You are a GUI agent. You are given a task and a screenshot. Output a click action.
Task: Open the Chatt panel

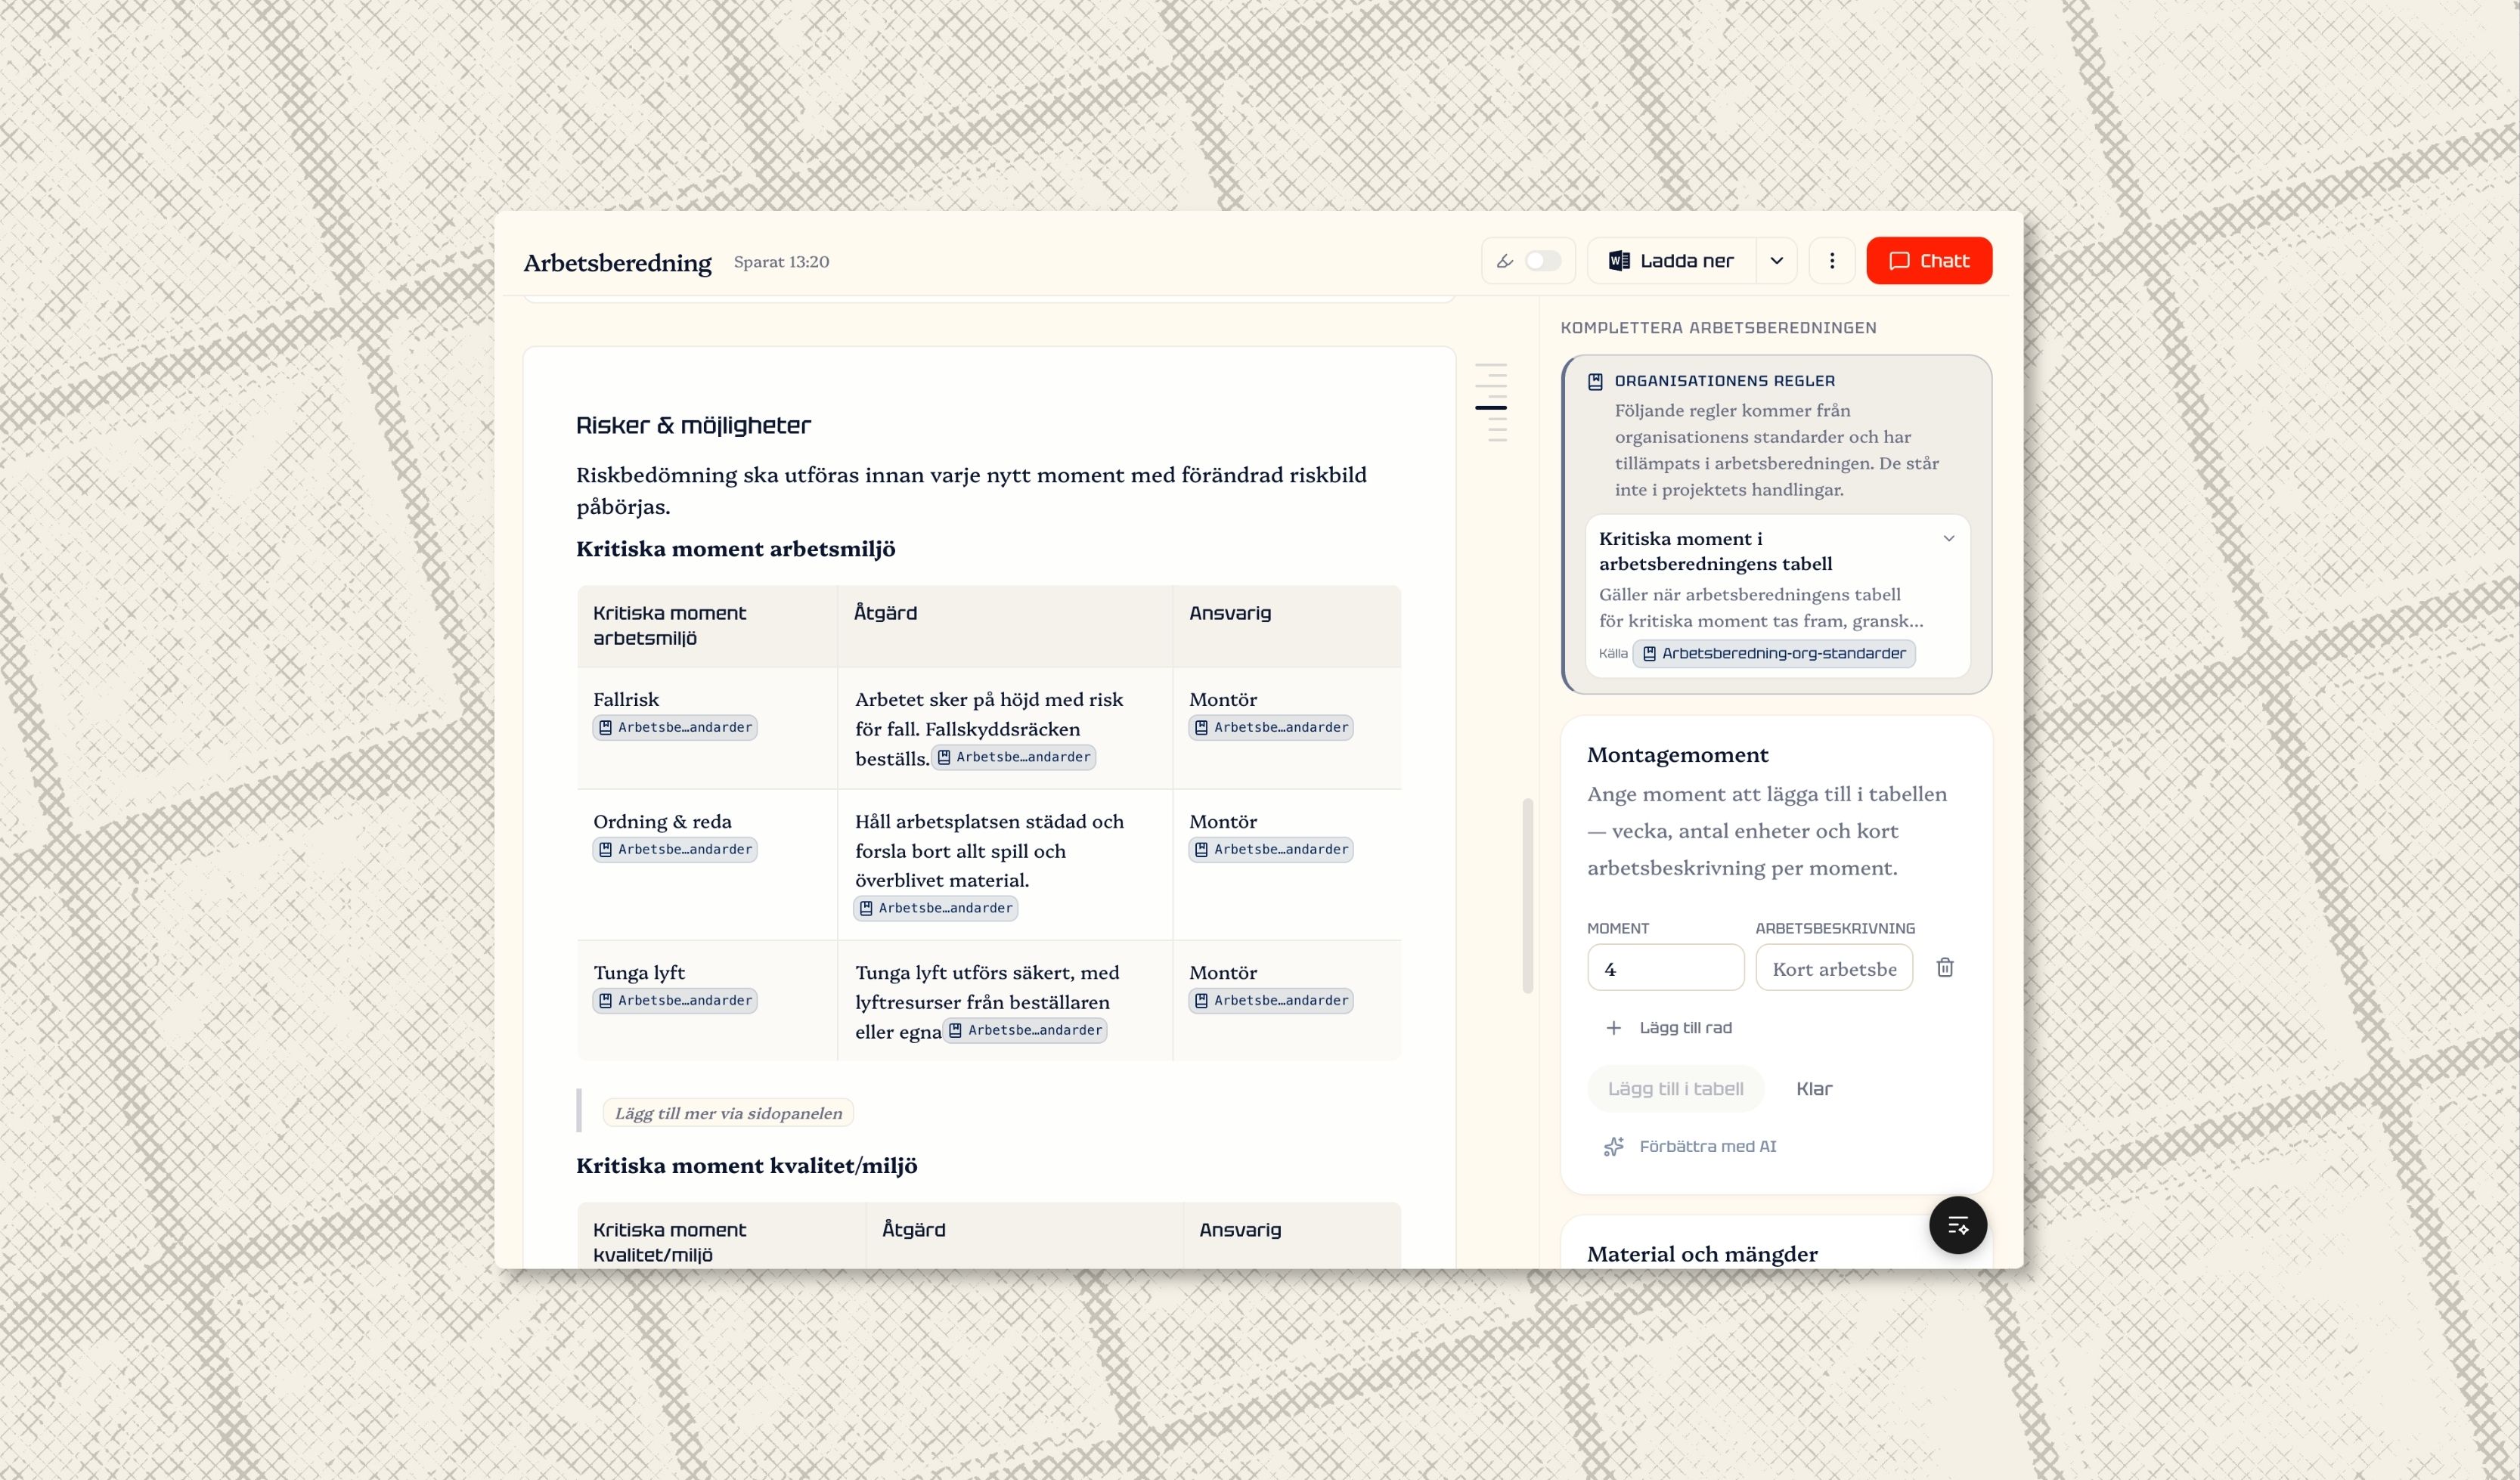pos(1928,261)
